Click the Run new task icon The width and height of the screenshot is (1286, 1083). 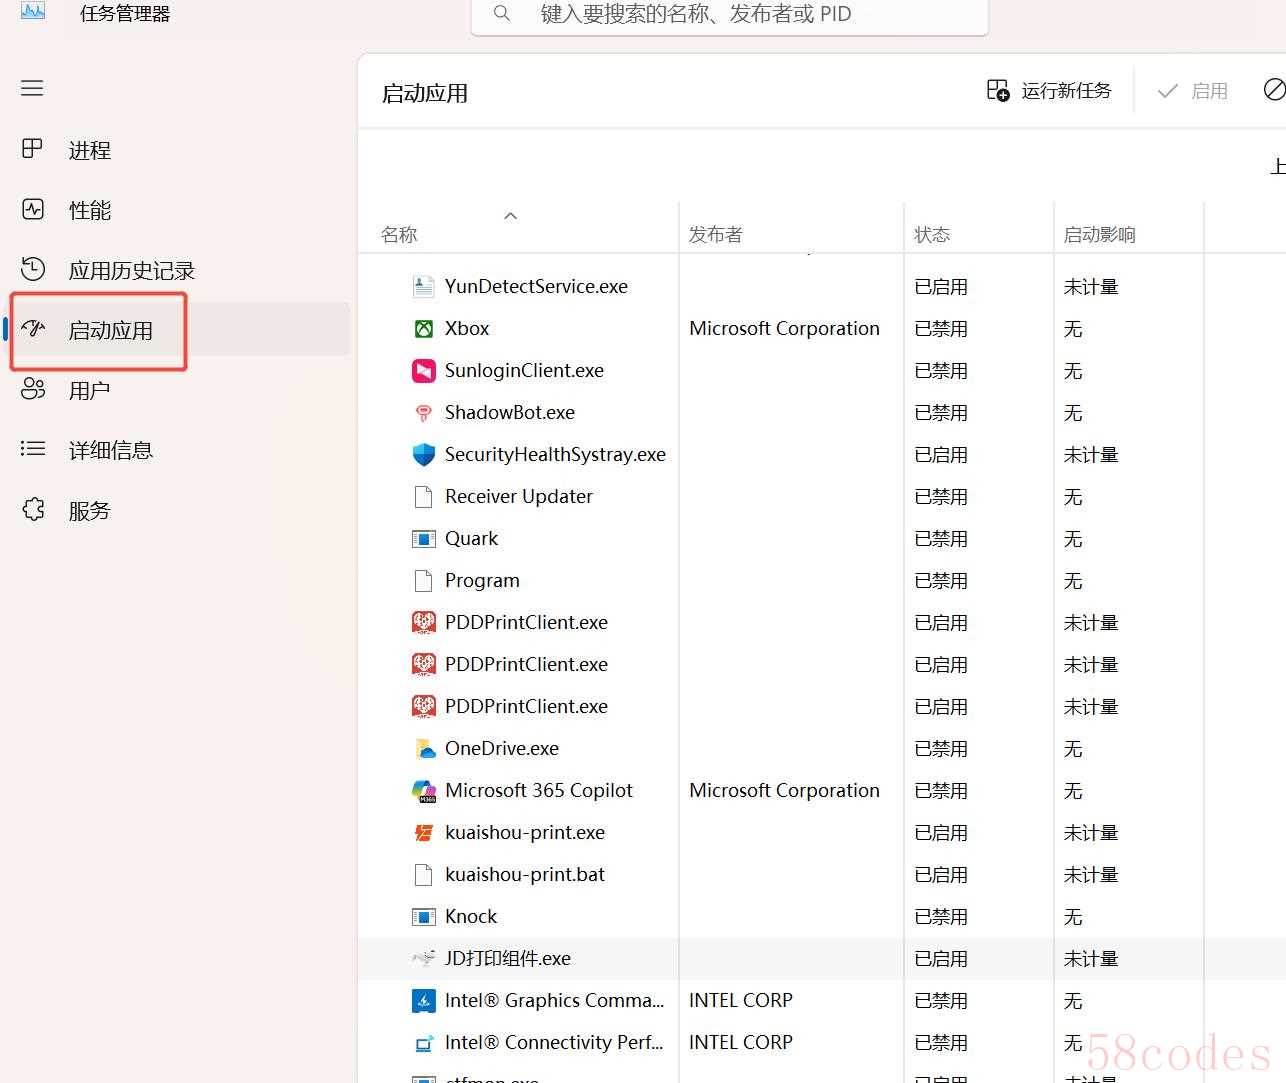998,91
